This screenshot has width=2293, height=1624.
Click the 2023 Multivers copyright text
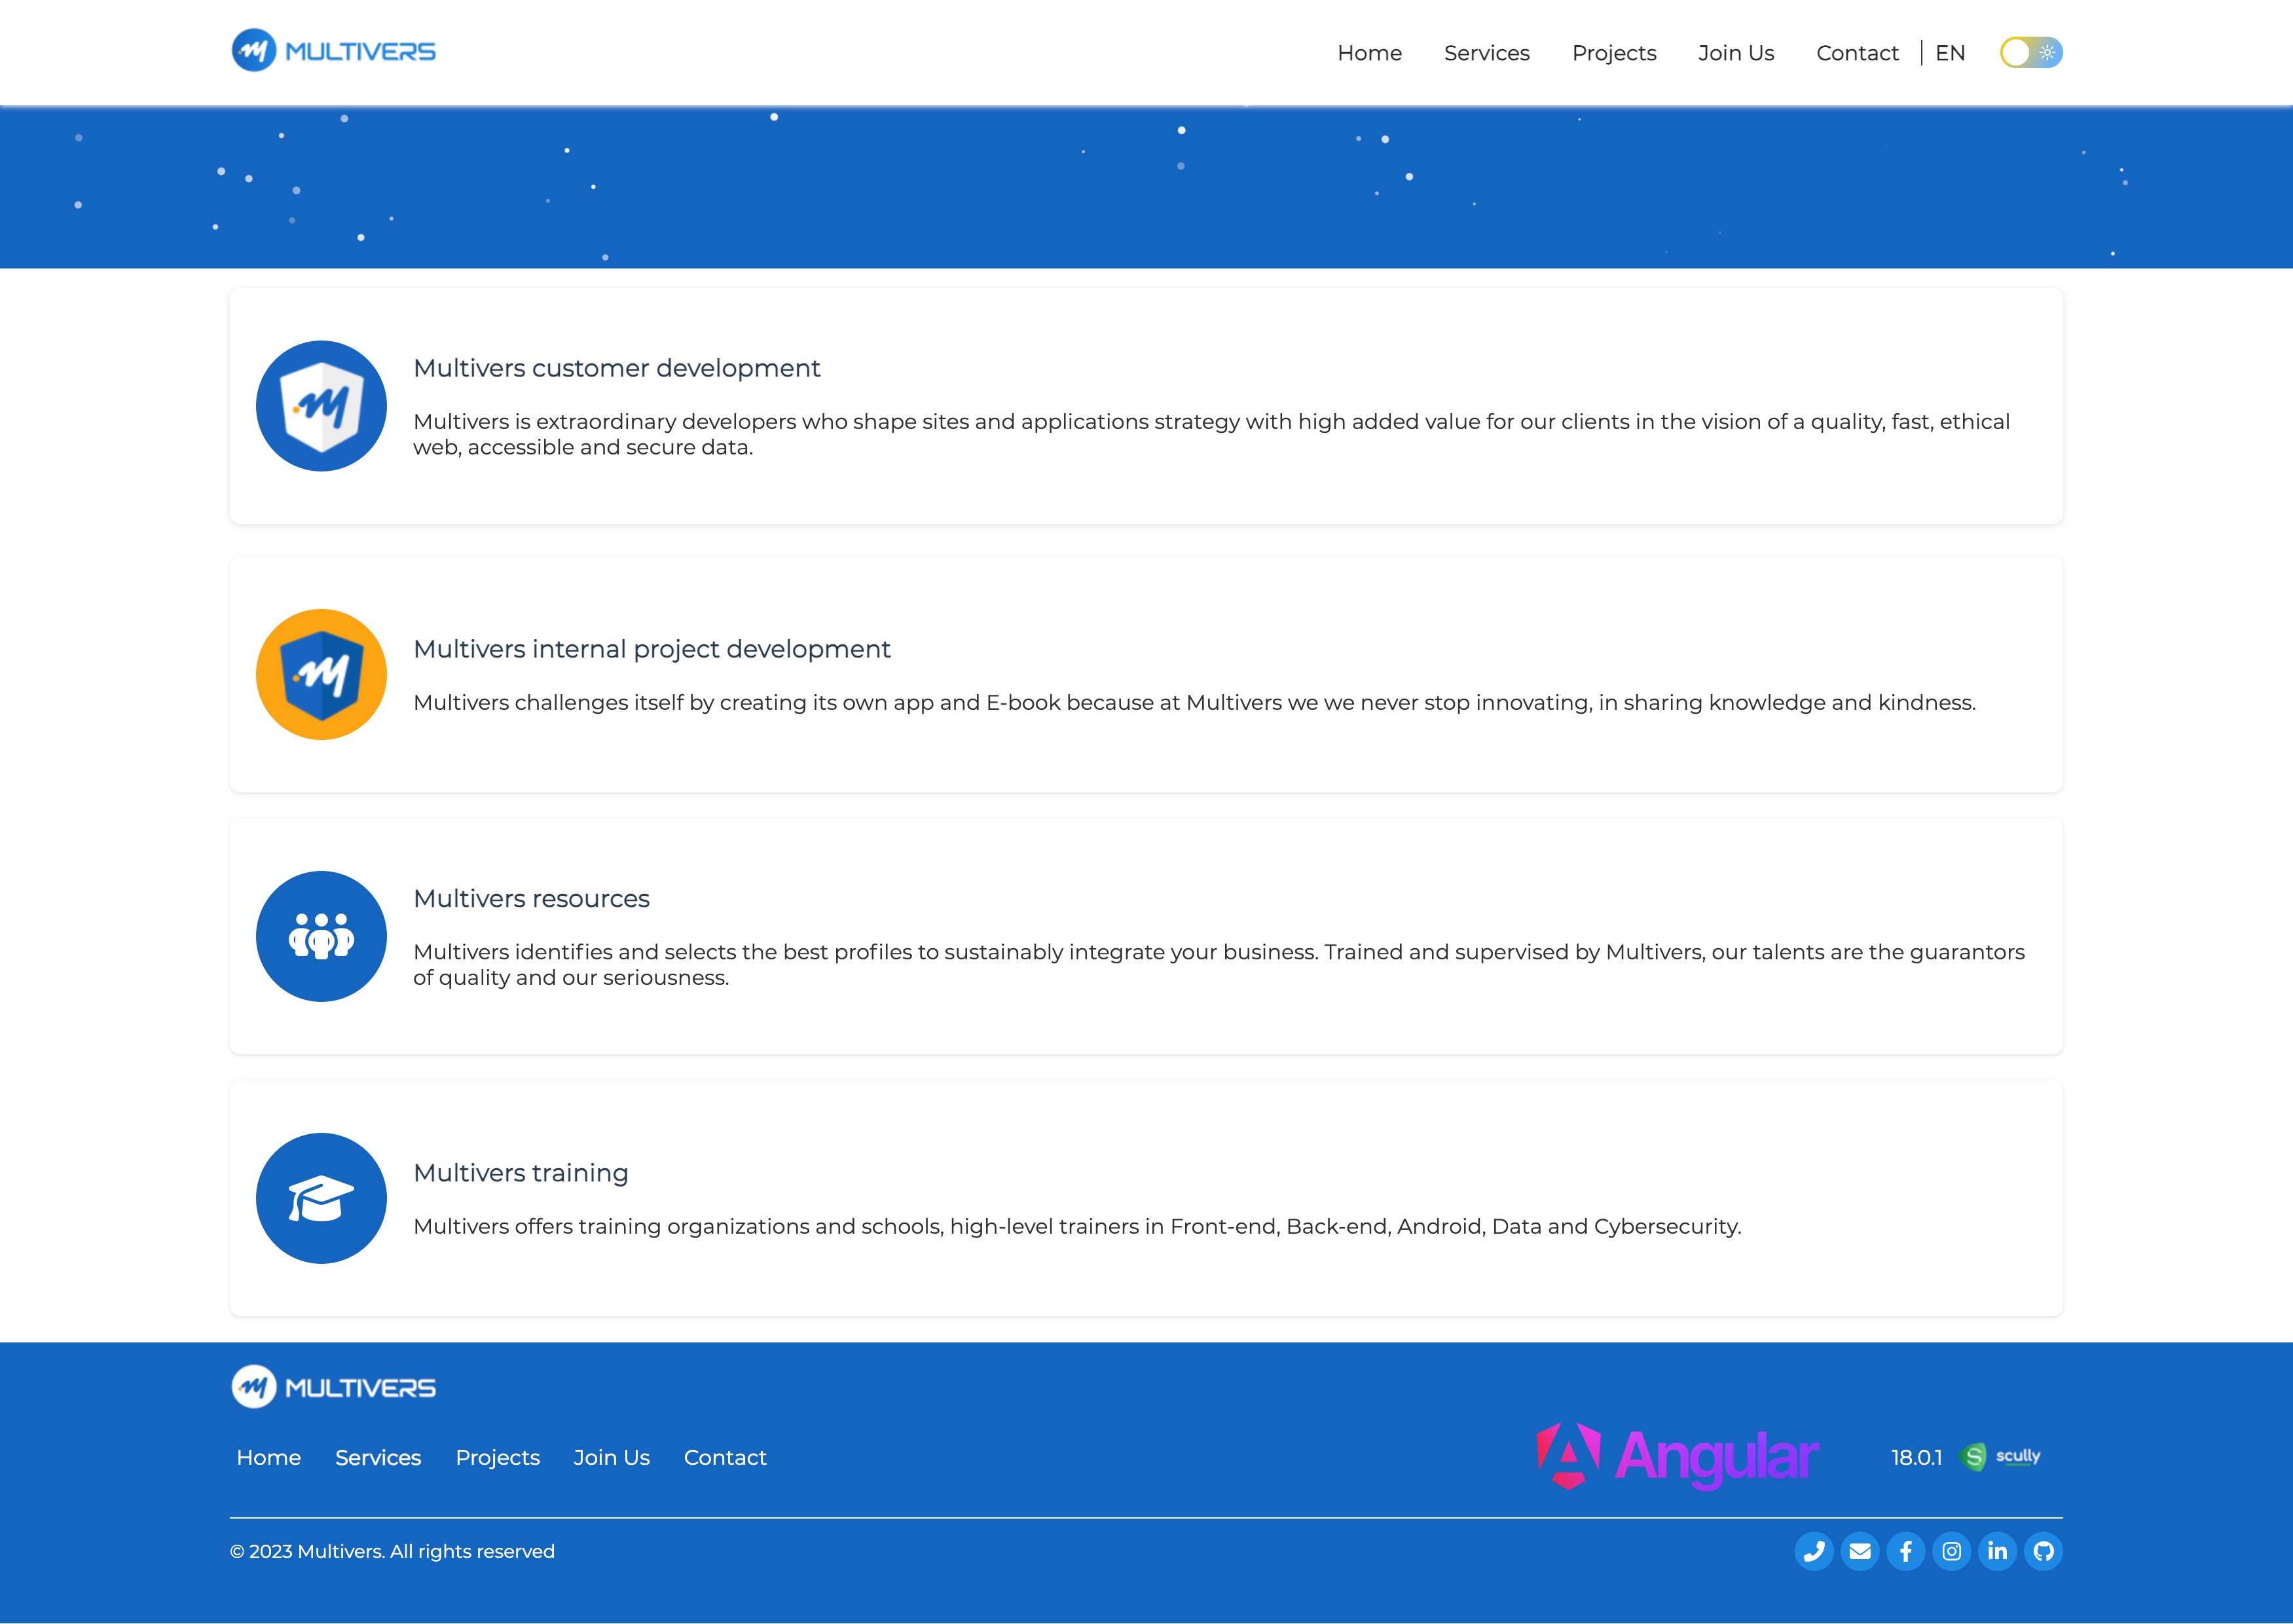[392, 1551]
